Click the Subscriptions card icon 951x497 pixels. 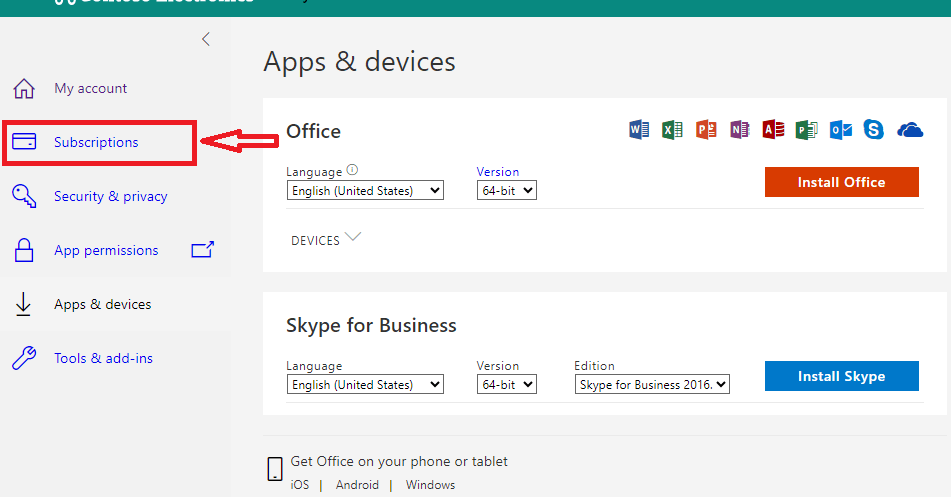click(24, 141)
